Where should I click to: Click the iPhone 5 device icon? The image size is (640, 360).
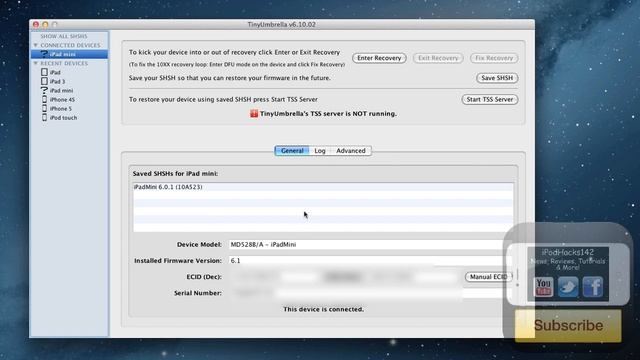[x=44, y=108]
